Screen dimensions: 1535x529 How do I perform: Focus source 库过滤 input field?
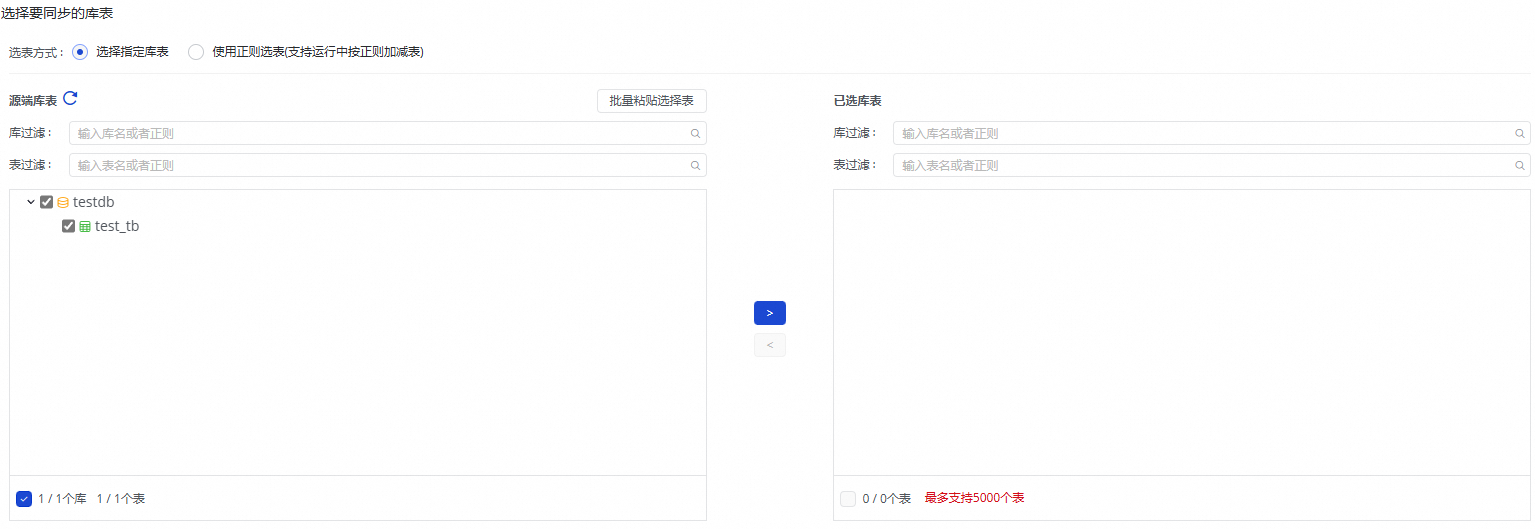[388, 133]
